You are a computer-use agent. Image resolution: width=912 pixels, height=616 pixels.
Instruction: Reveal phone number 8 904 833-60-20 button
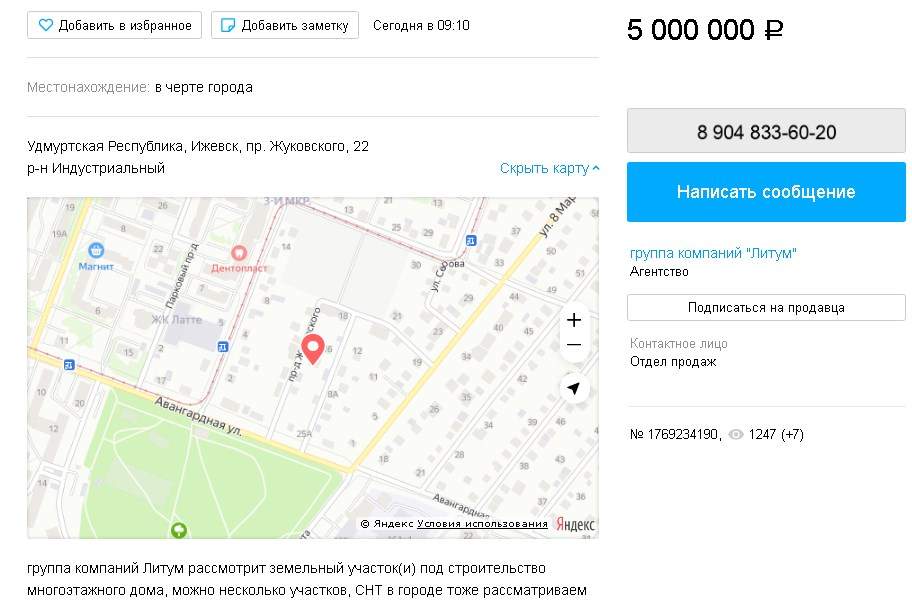[x=766, y=131]
